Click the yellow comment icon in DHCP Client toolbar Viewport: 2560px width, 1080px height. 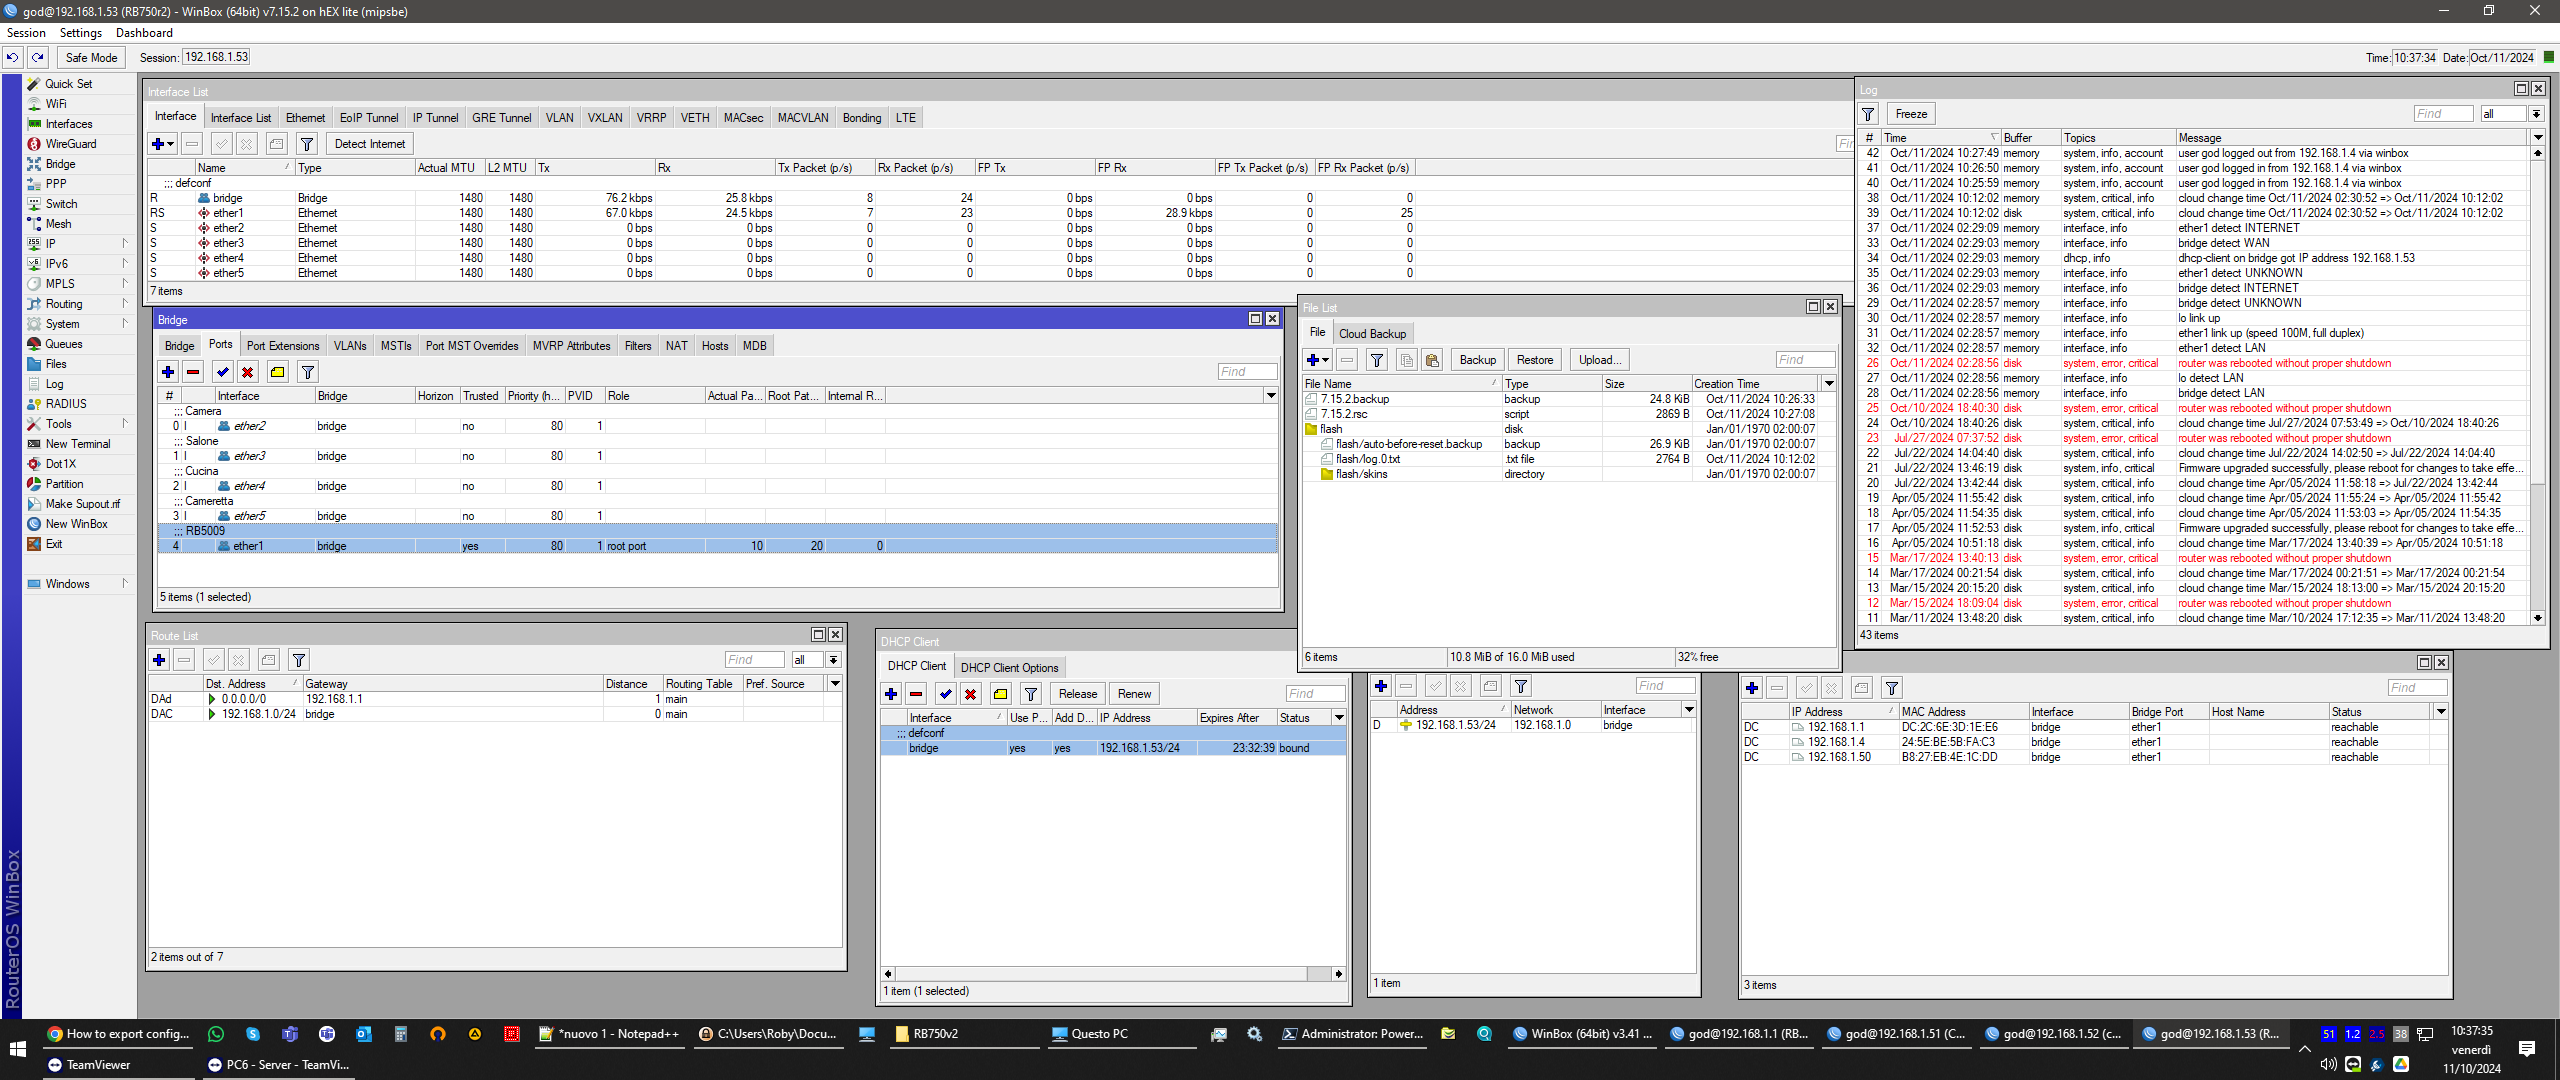coord(1001,694)
